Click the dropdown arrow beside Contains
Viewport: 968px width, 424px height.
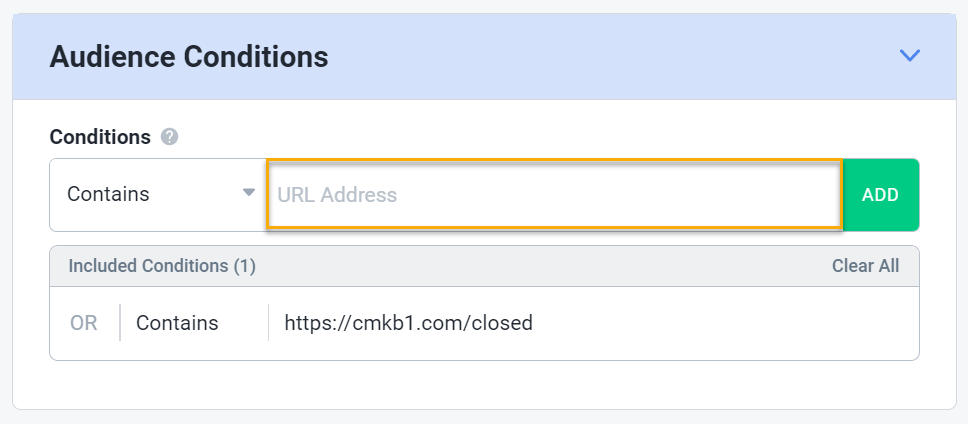(249, 193)
